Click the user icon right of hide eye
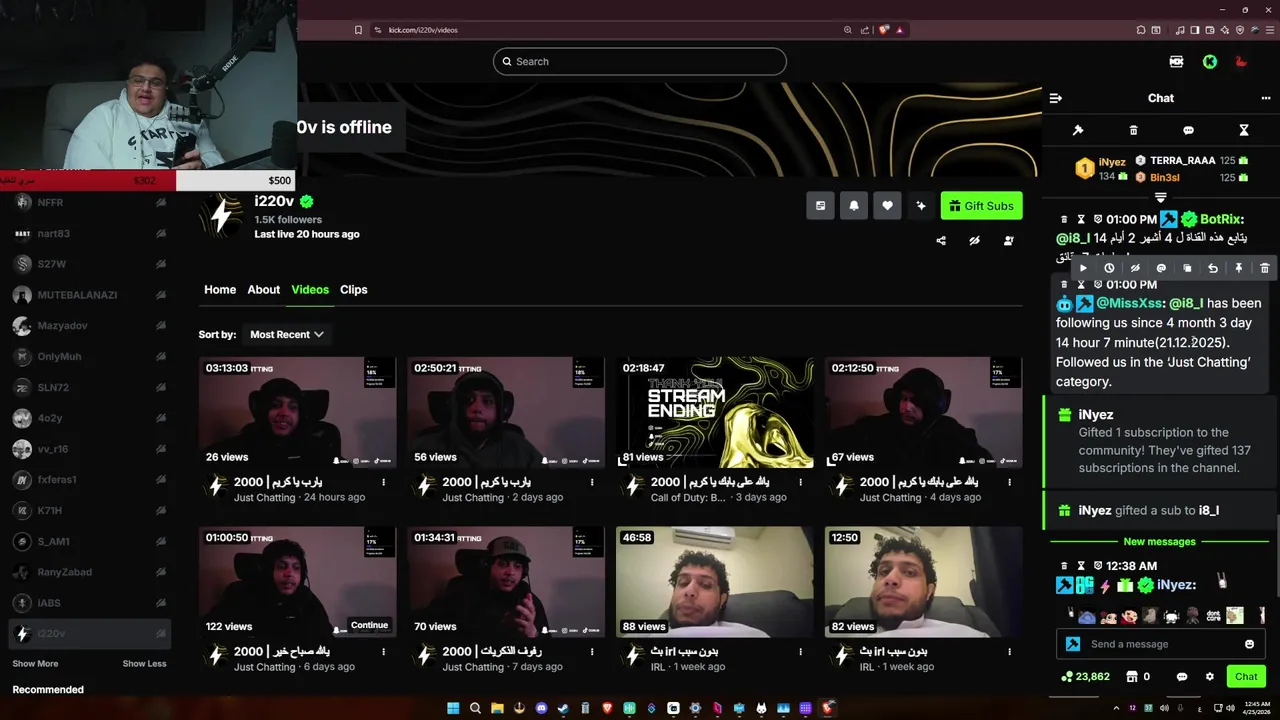Viewport: 1280px width, 720px height. click(x=1008, y=241)
